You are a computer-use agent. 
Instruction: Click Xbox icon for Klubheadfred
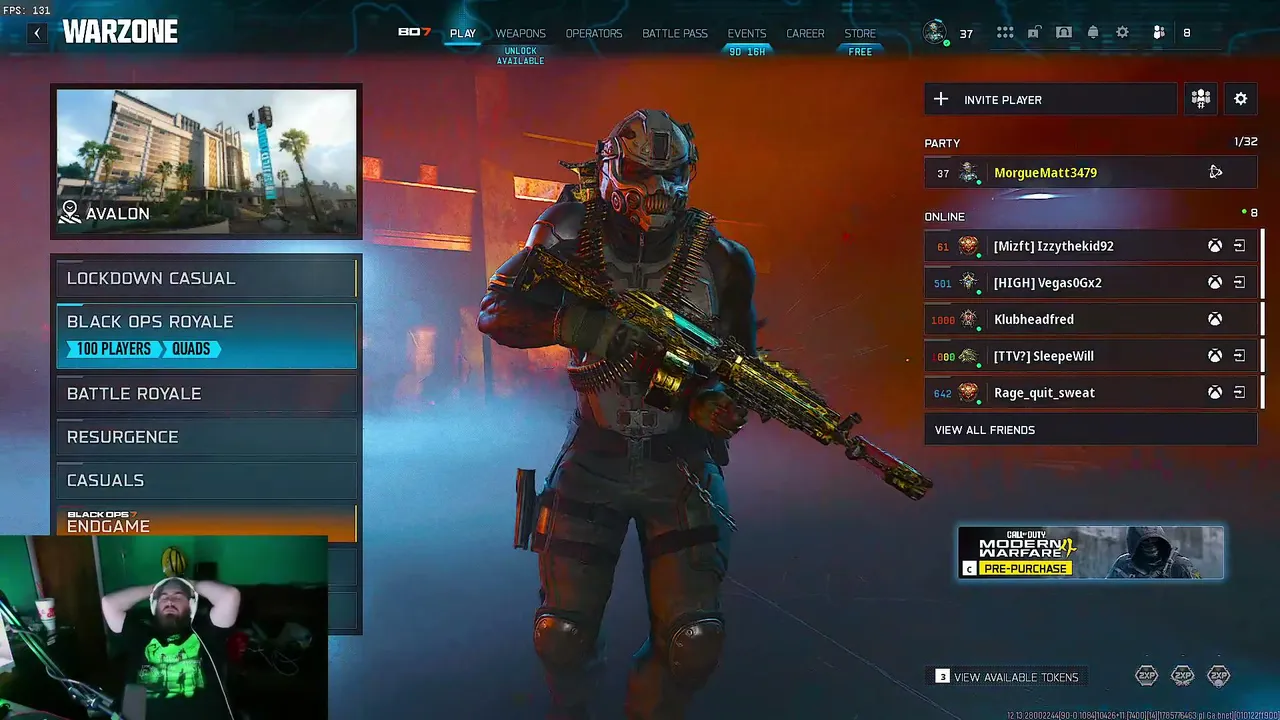[x=1215, y=320]
